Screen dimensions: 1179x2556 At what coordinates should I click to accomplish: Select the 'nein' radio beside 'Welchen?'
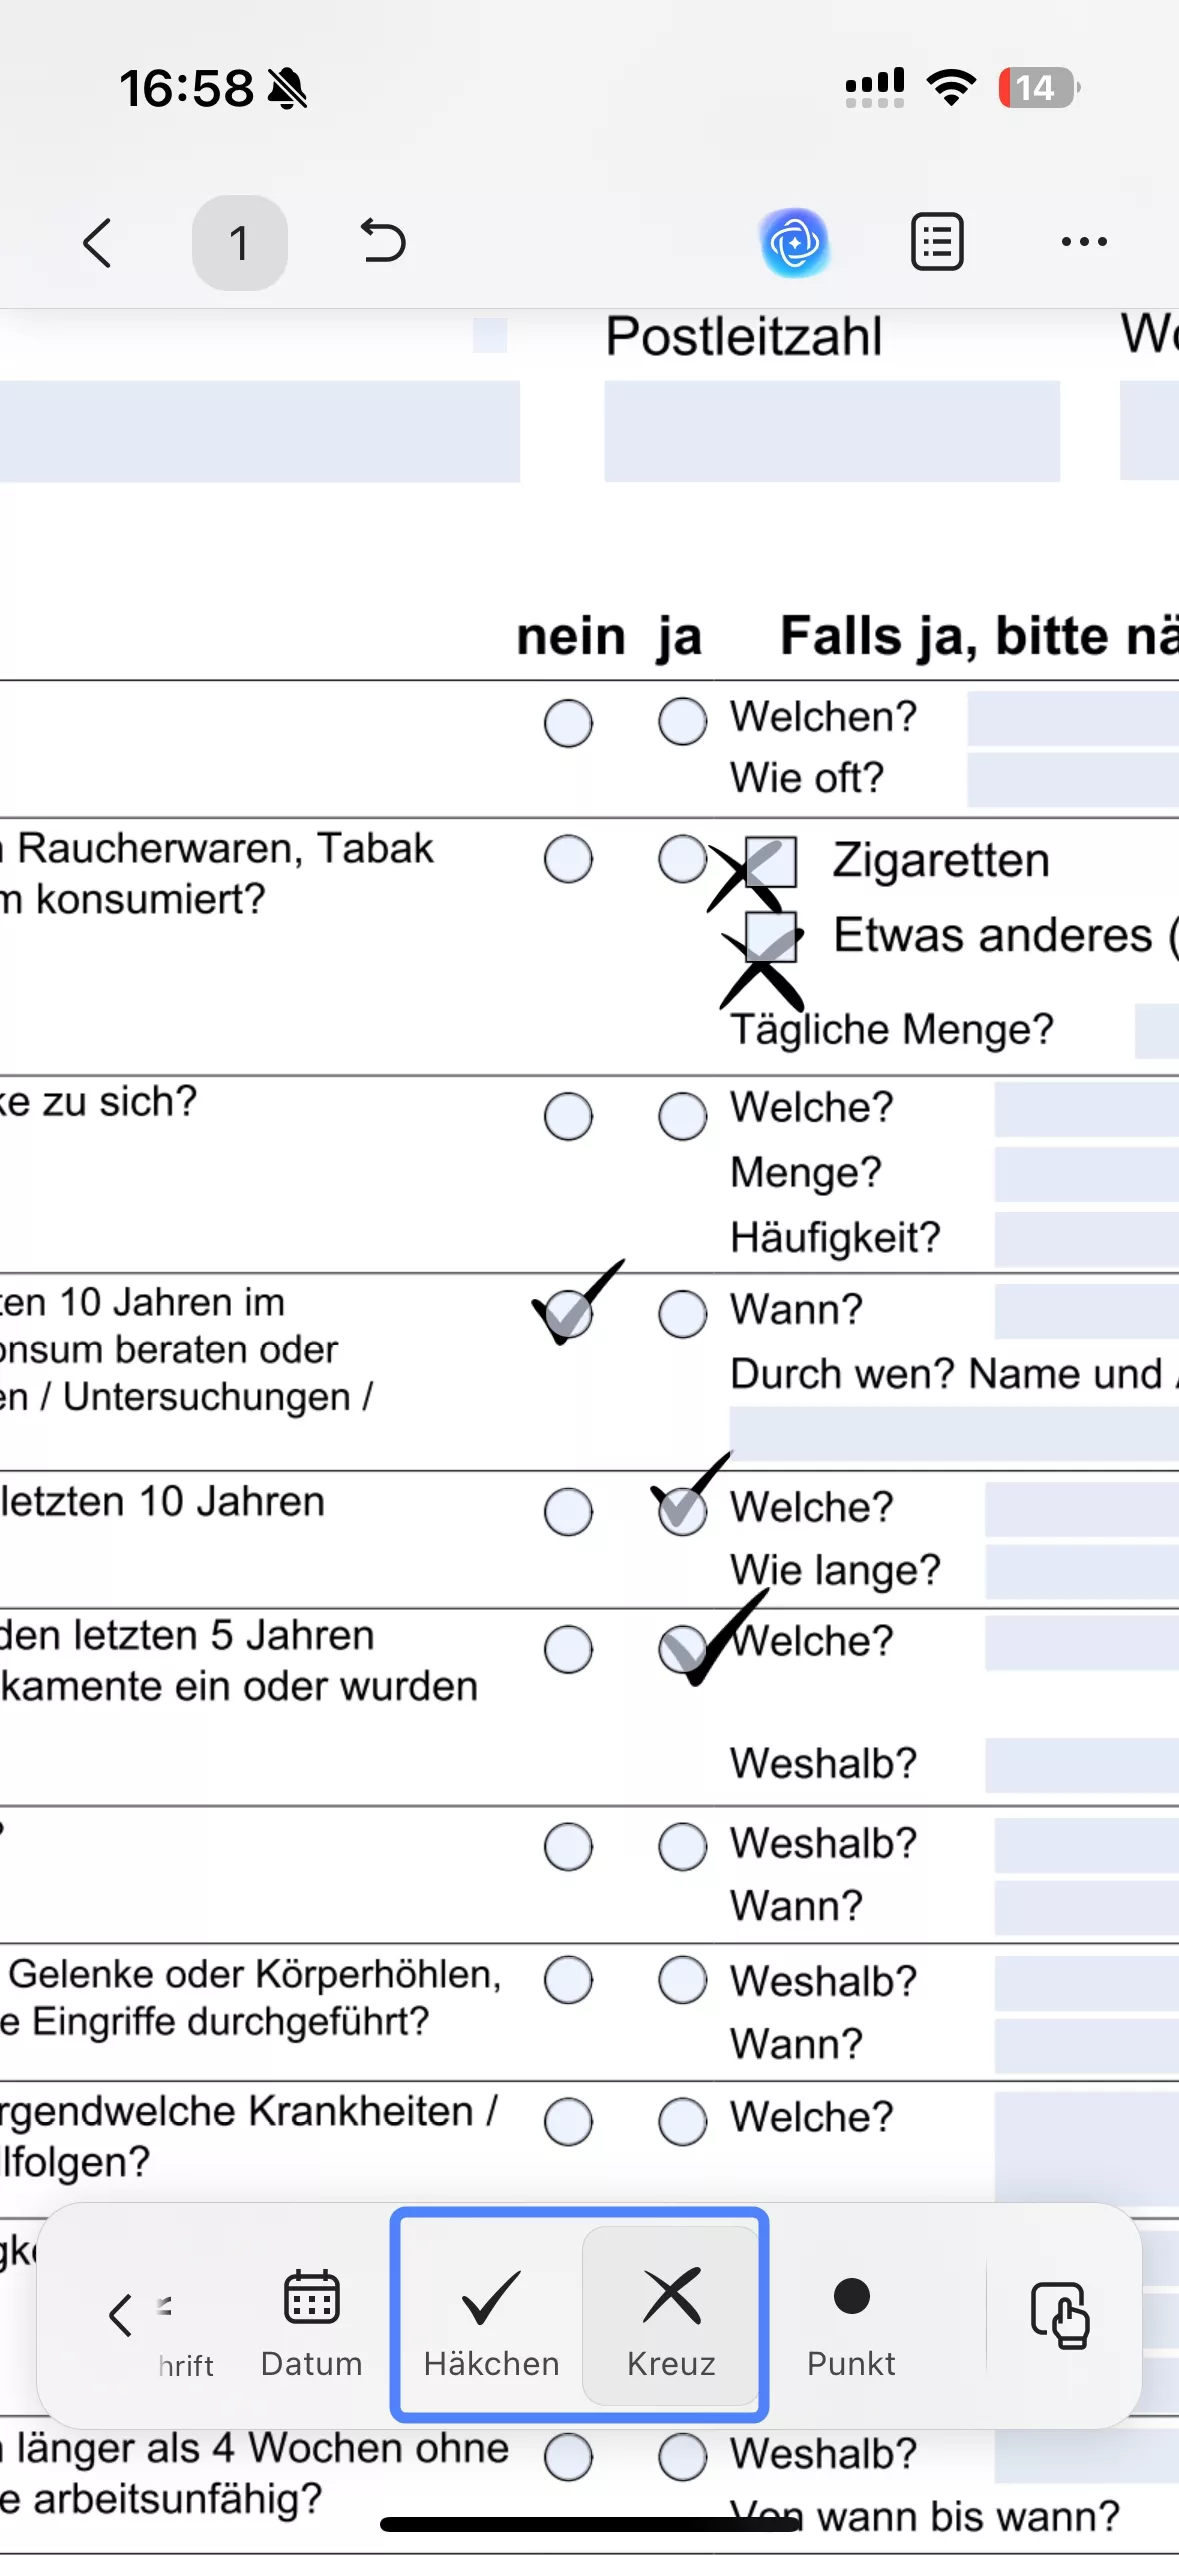click(x=568, y=722)
